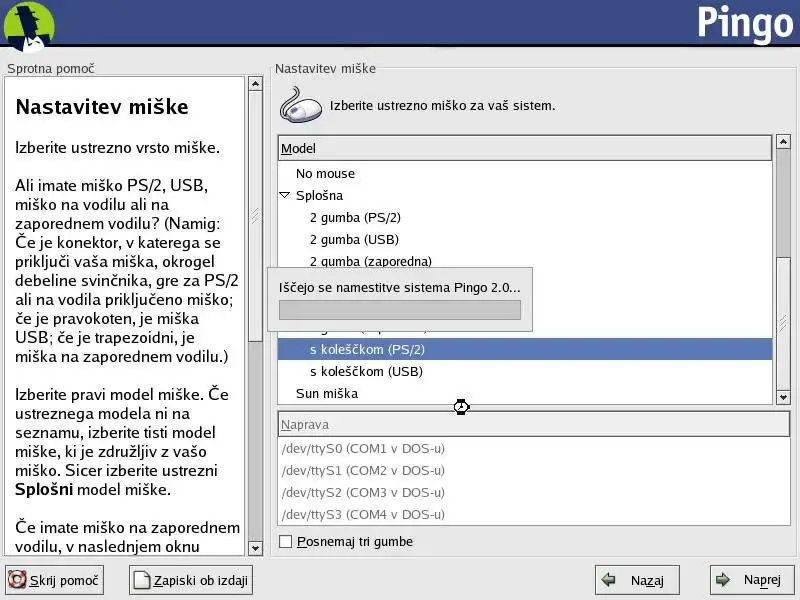Viewport: 800px width, 600px height.
Task: Continue with Naprej button
Action: click(751, 580)
